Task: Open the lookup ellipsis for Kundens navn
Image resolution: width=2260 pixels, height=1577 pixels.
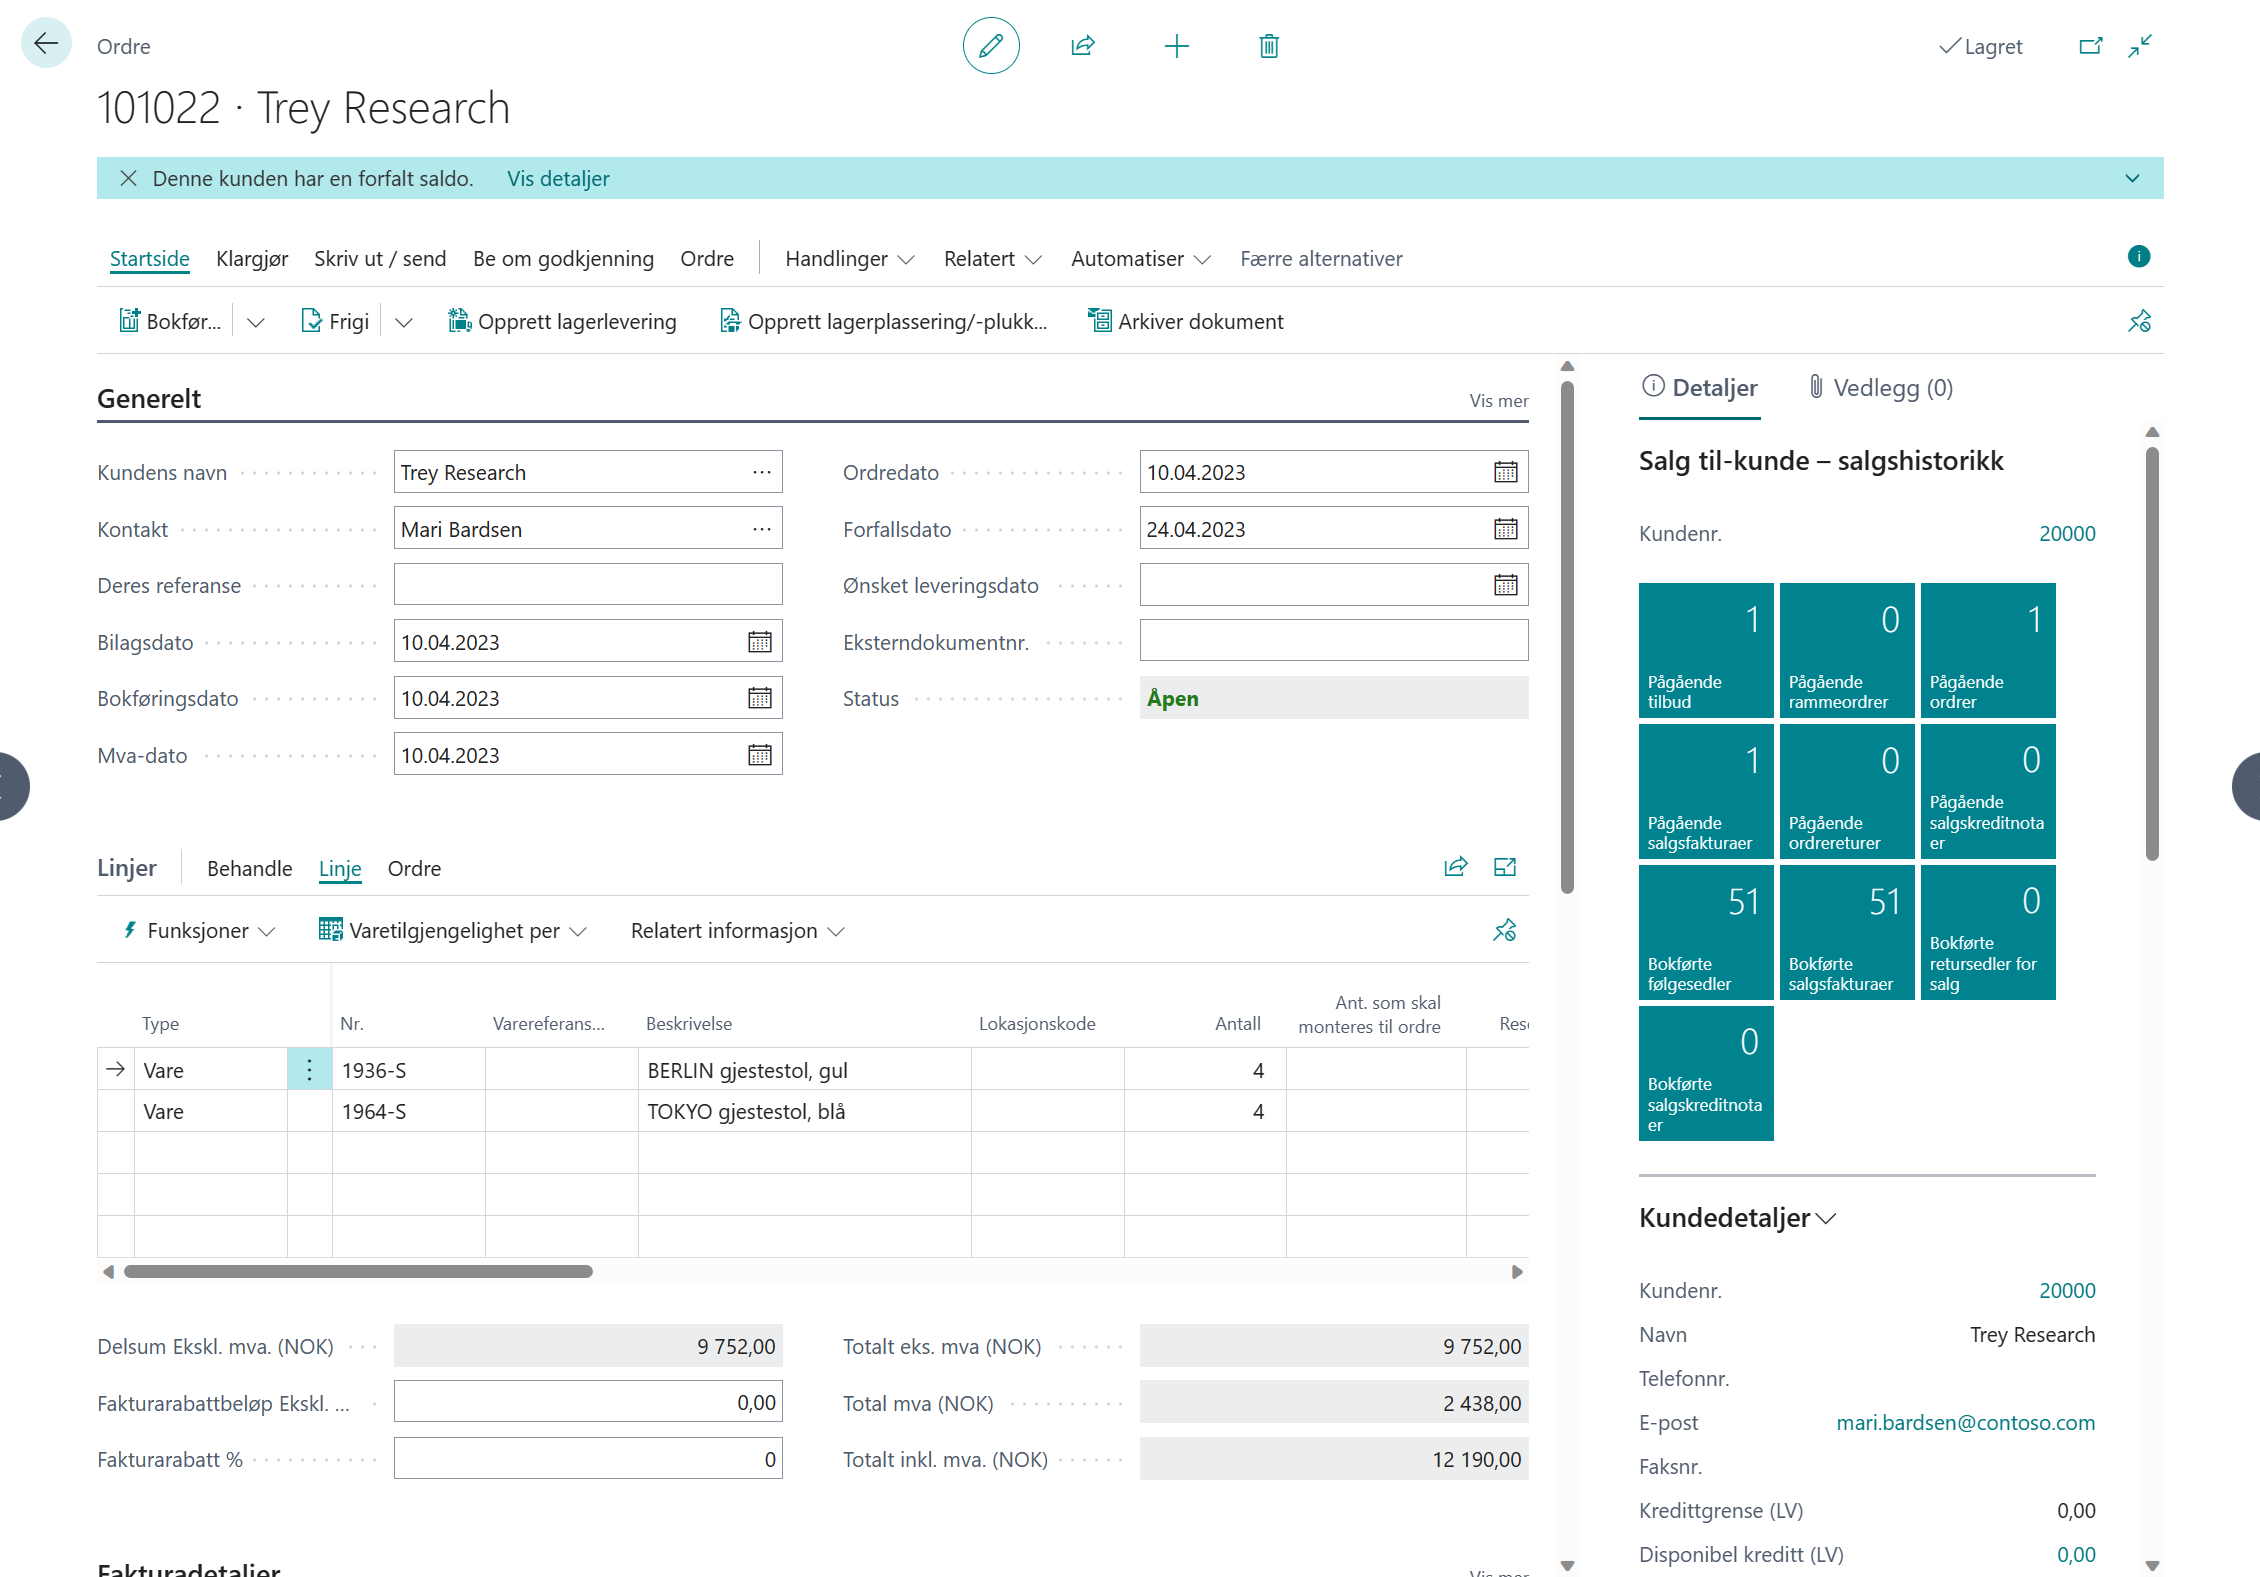Action: [762, 472]
